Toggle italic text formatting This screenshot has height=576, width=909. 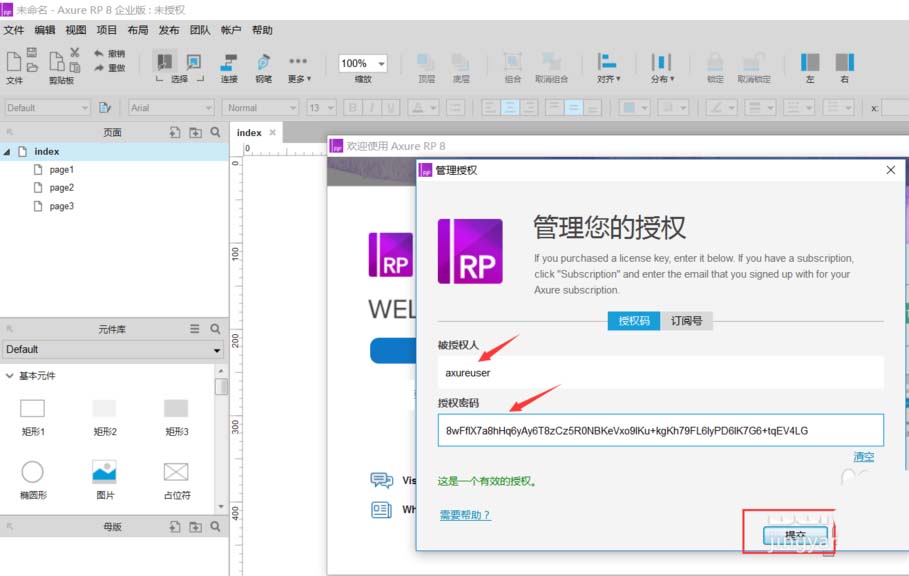tap(370, 108)
